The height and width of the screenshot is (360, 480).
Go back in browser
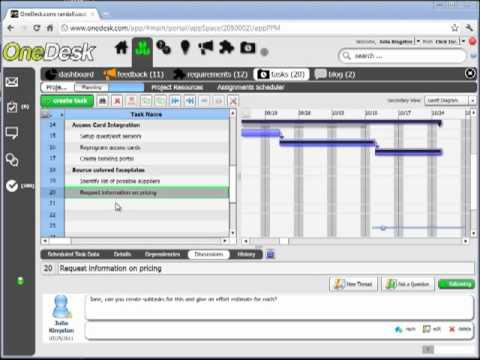point(11,28)
